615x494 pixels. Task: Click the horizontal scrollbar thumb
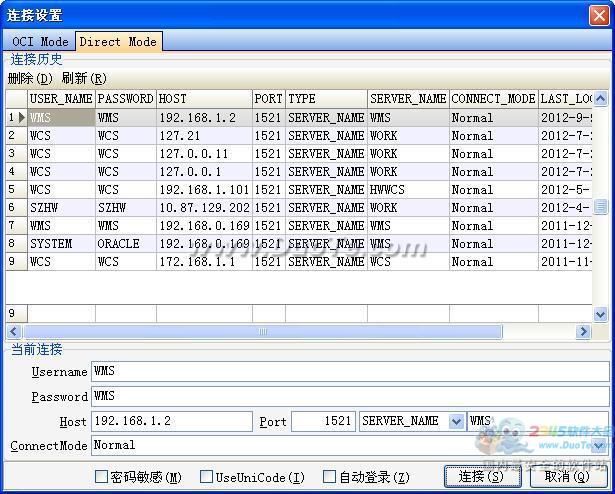(x=262, y=332)
